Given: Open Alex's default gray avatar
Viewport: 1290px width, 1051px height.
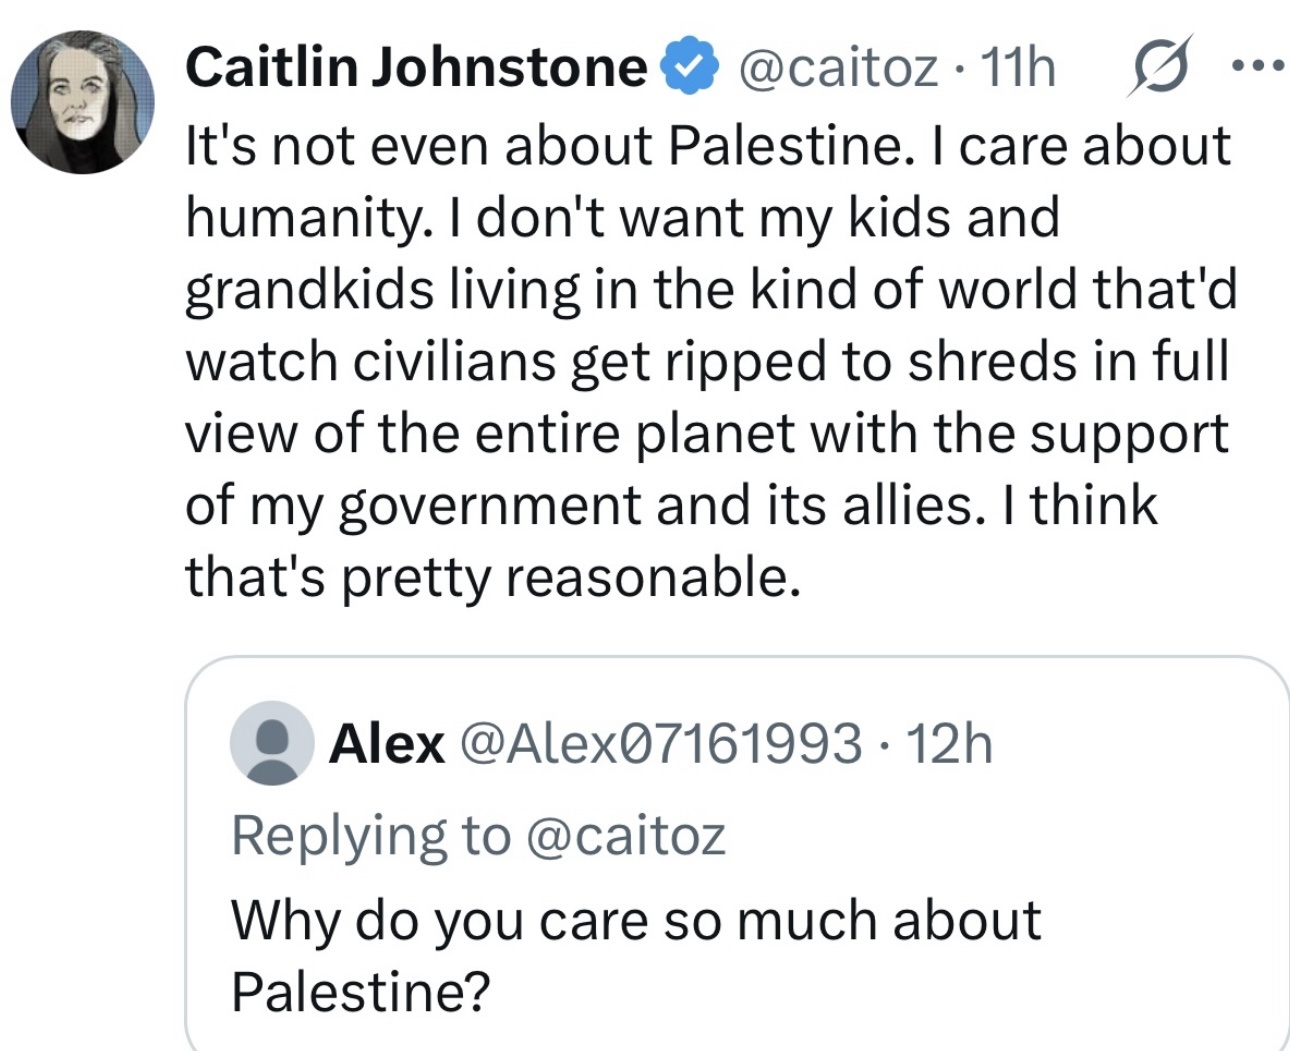Looking at the screenshot, I should click(272, 742).
